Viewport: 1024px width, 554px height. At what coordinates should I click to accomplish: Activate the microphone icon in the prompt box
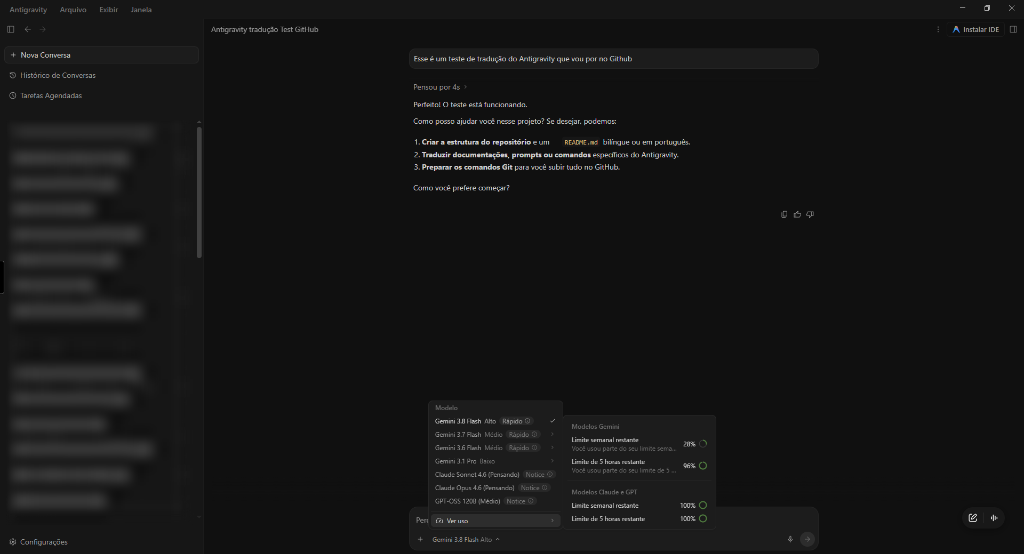[x=790, y=540]
